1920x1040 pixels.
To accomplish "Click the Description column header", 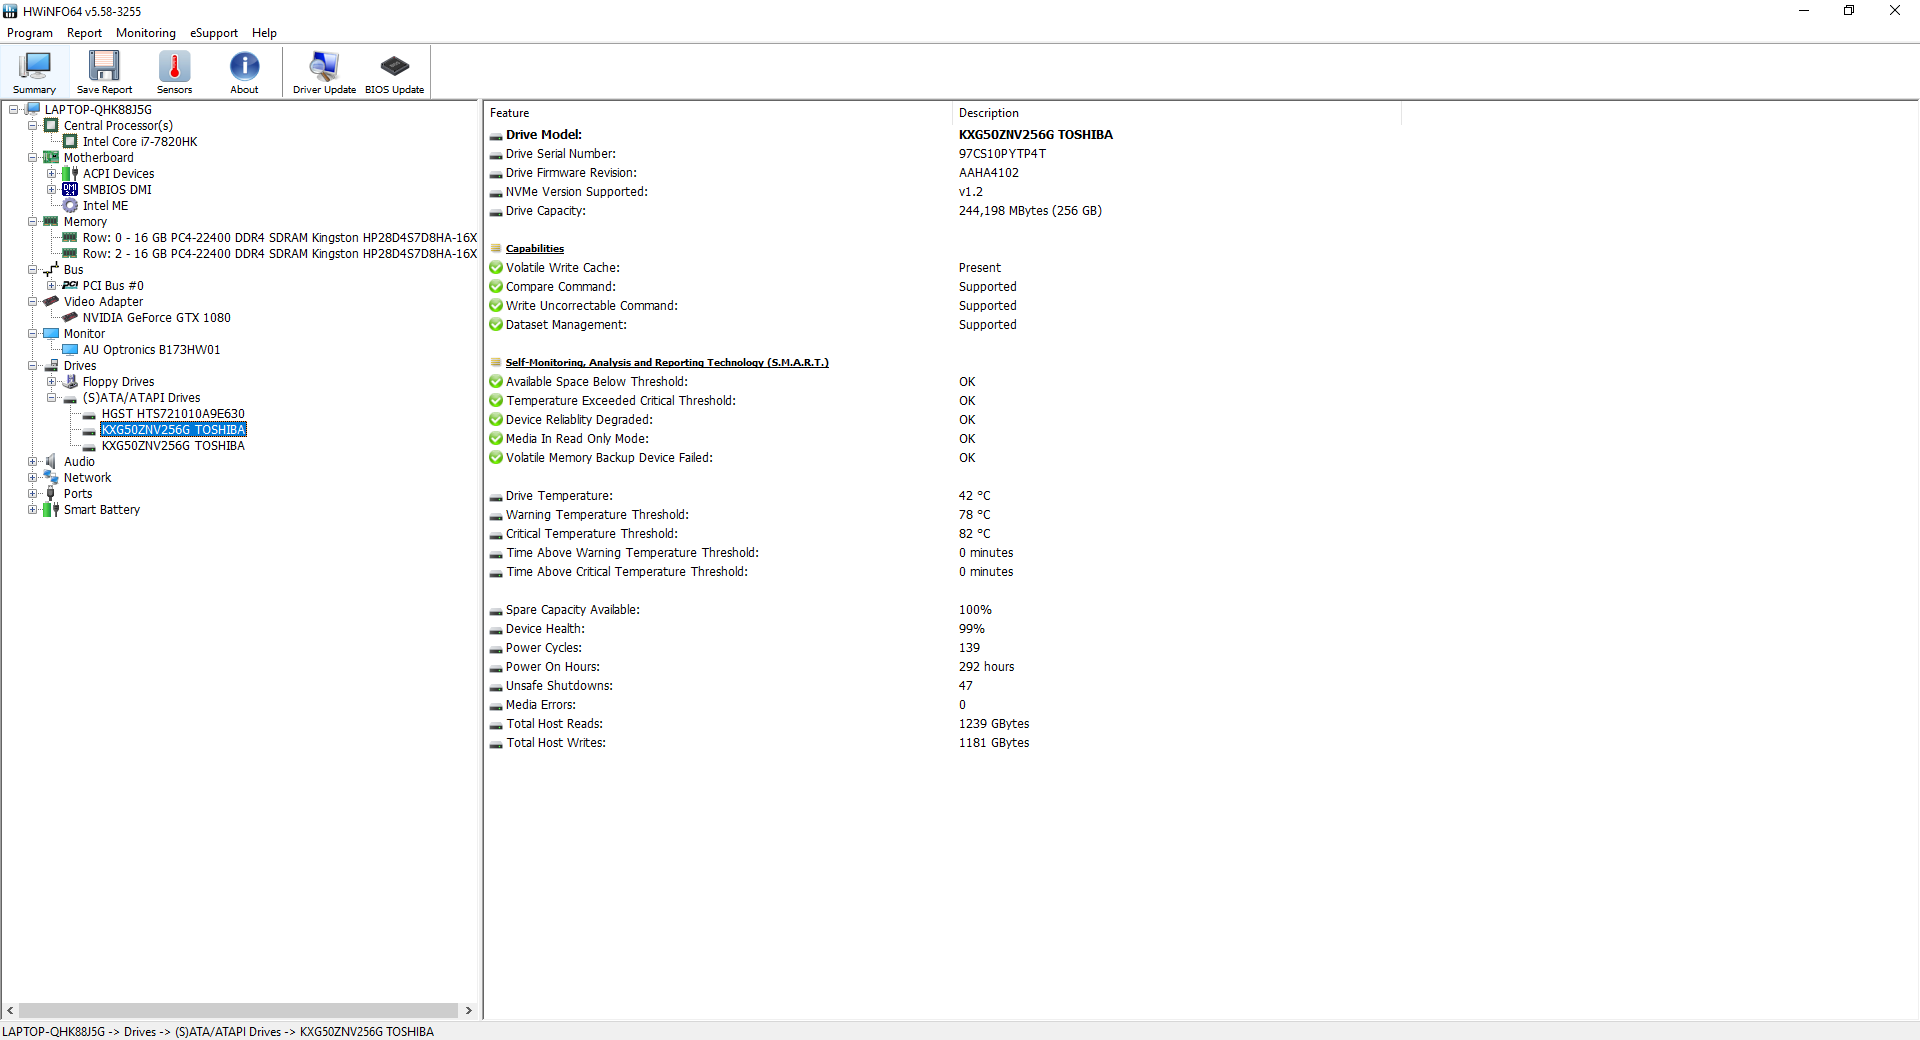I will (1176, 113).
